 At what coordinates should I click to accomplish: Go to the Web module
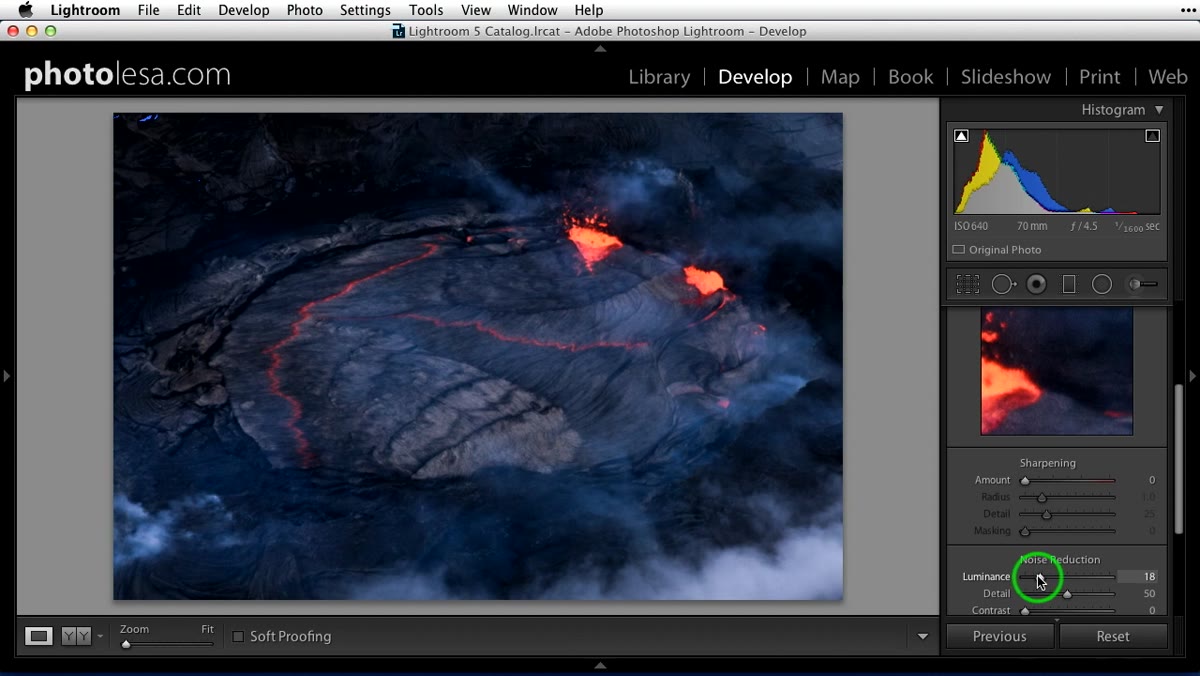coord(1168,77)
